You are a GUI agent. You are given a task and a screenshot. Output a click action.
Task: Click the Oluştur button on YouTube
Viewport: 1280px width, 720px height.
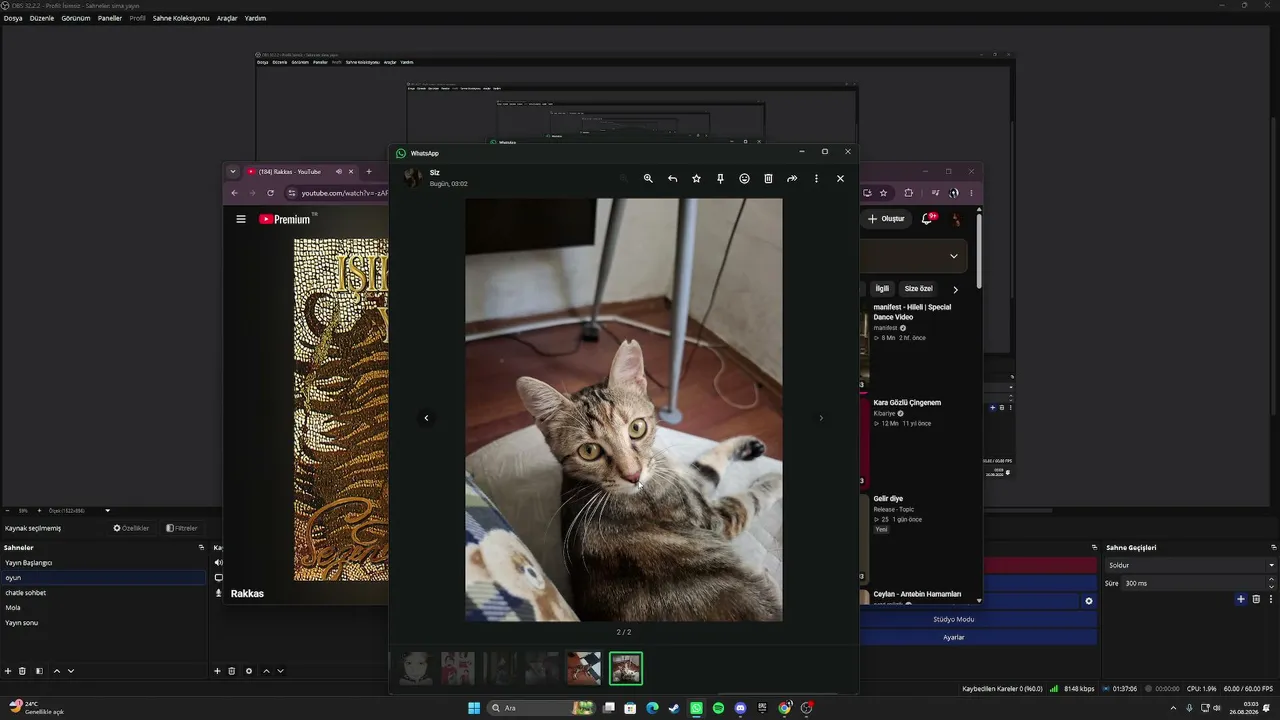886,219
